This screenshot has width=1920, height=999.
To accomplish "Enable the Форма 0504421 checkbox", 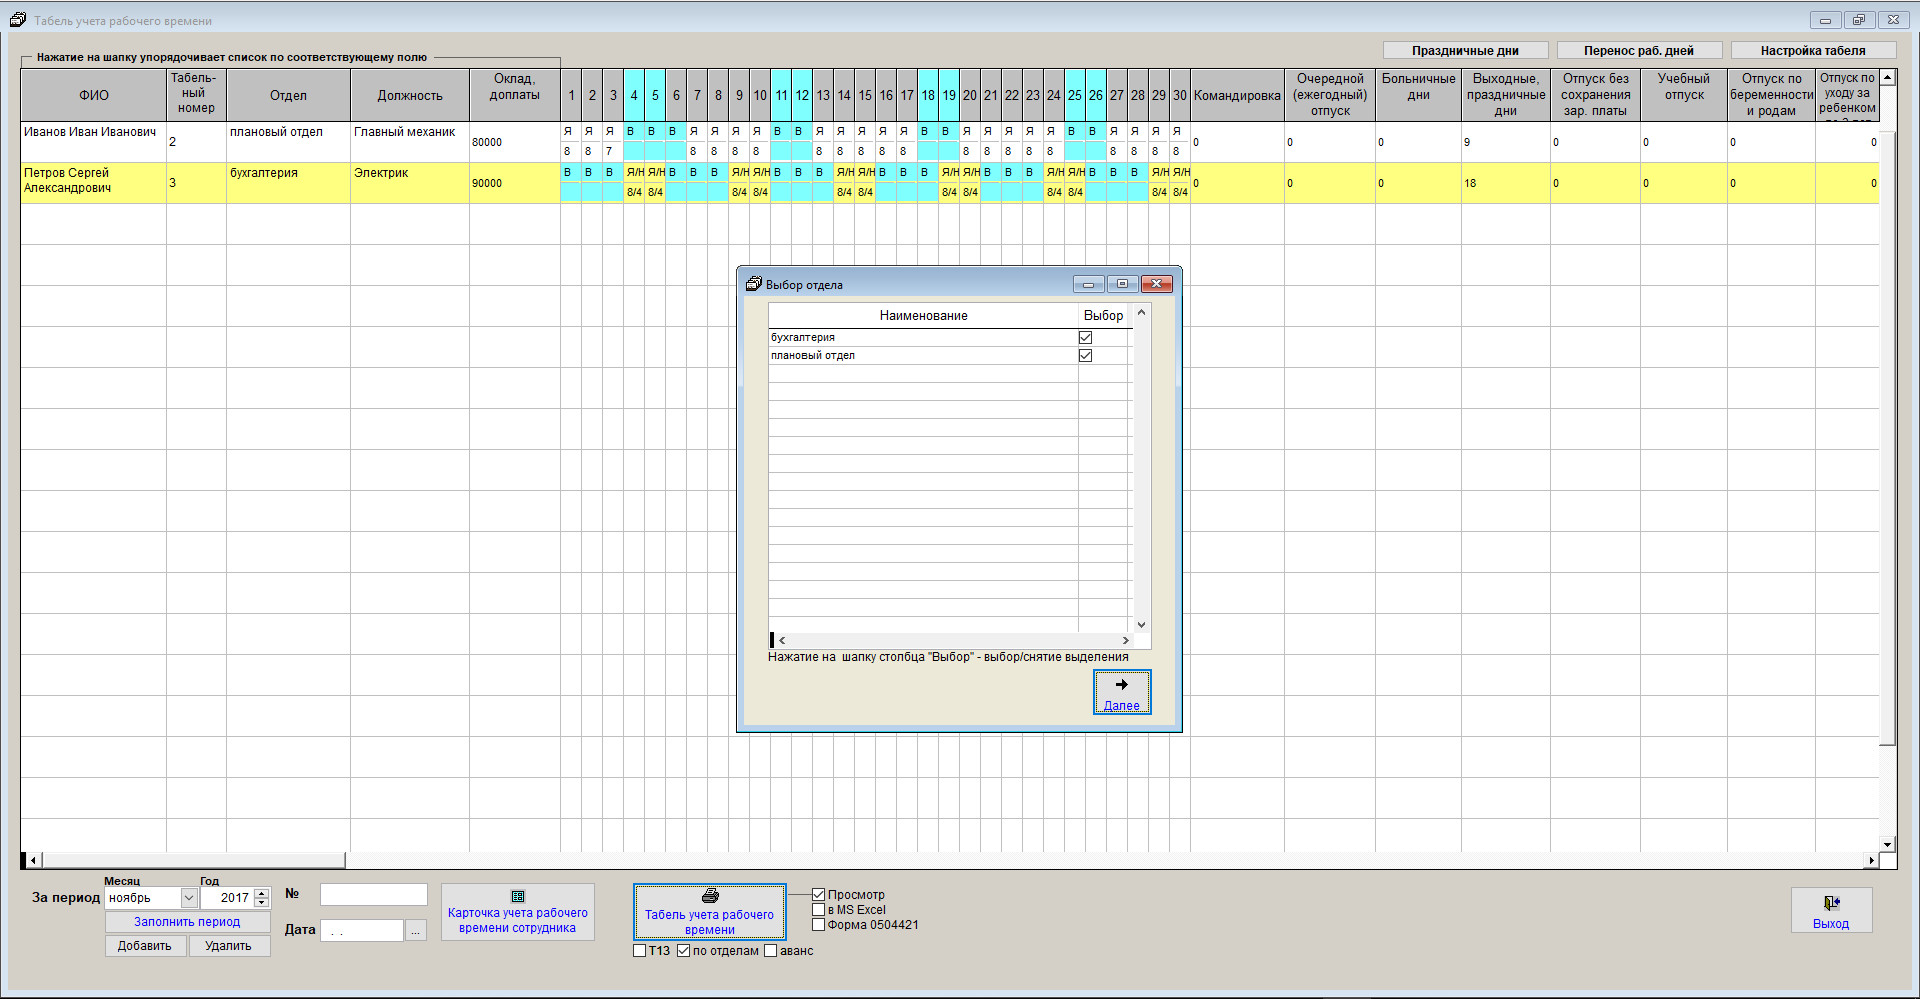I will click(818, 925).
